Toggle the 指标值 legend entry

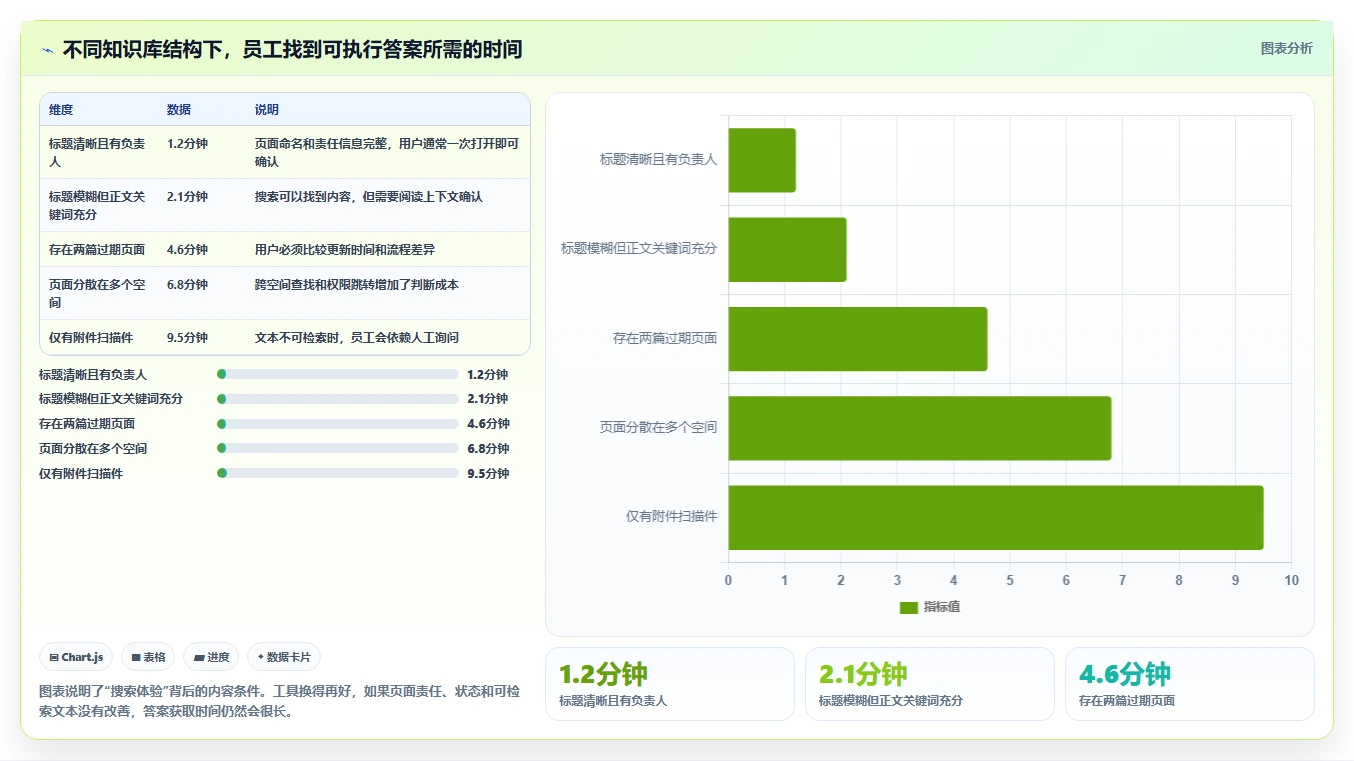click(x=929, y=607)
